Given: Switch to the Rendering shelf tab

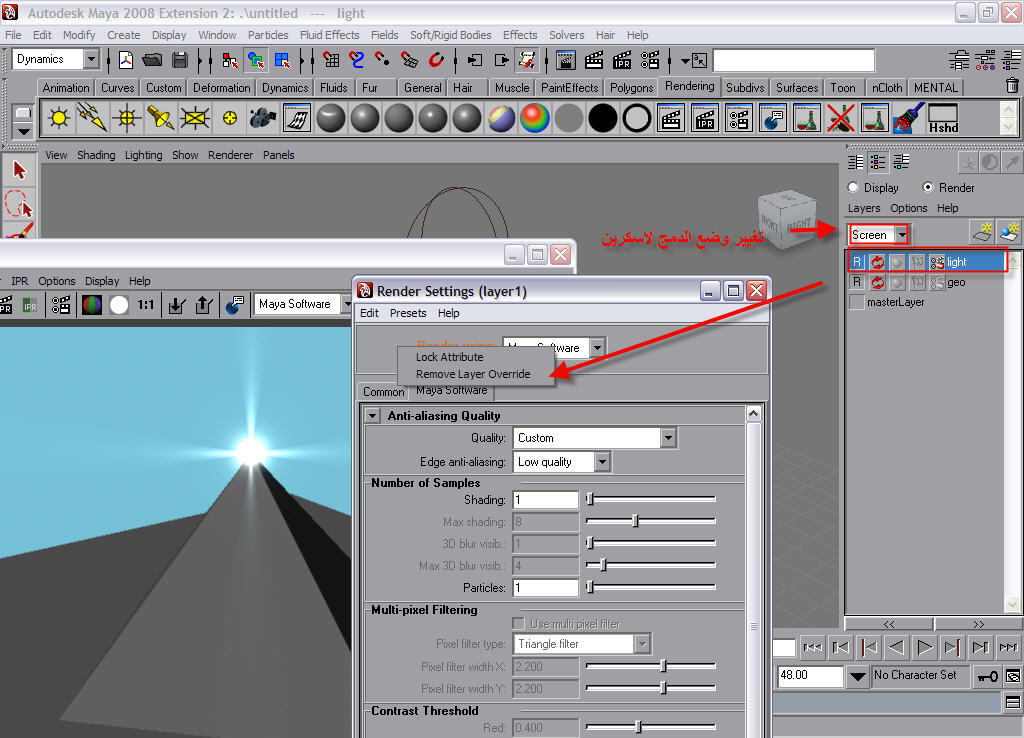Looking at the screenshot, I should (690, 86).
